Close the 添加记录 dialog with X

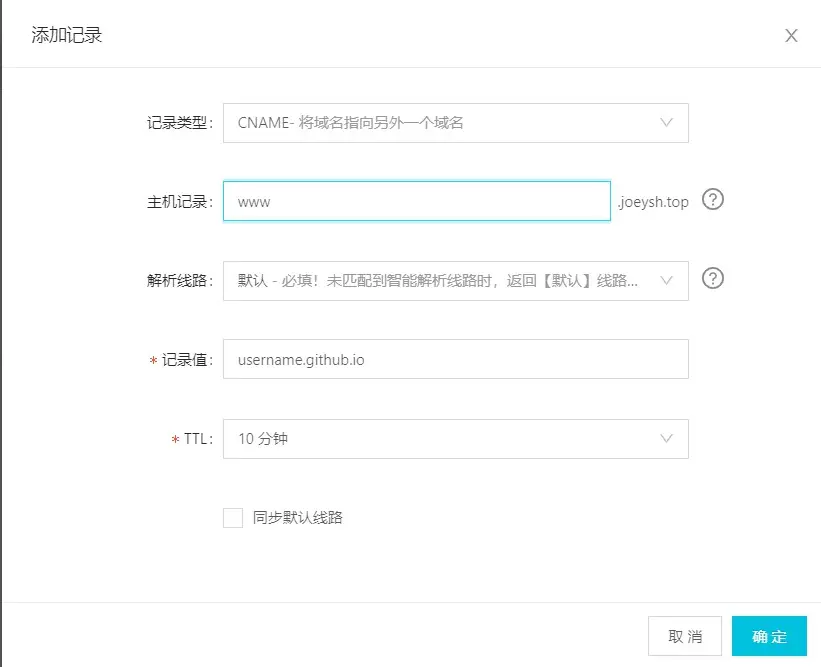[x=791, y=36]
